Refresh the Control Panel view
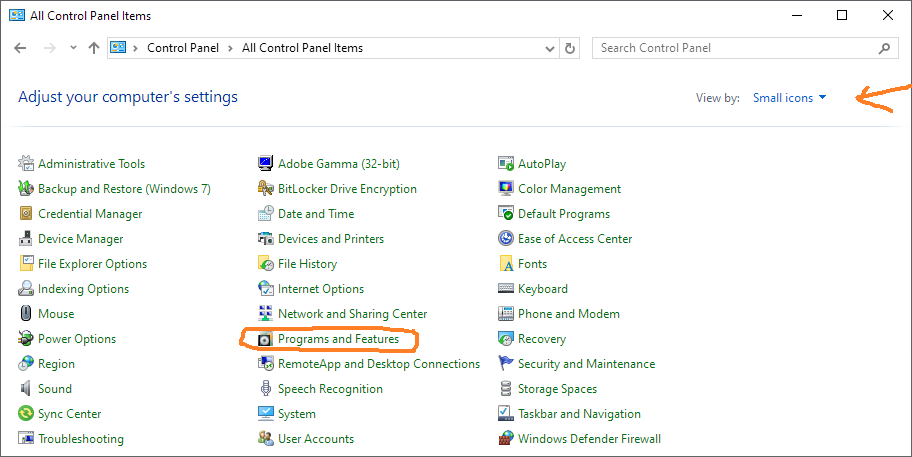This screenshot has width=912, height=457. (570, 49)
